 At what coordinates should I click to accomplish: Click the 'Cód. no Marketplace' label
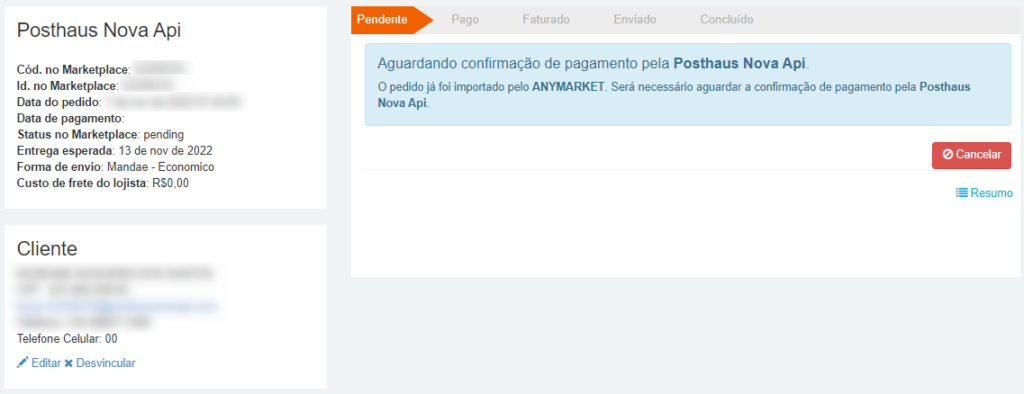[x=74, y=69]
